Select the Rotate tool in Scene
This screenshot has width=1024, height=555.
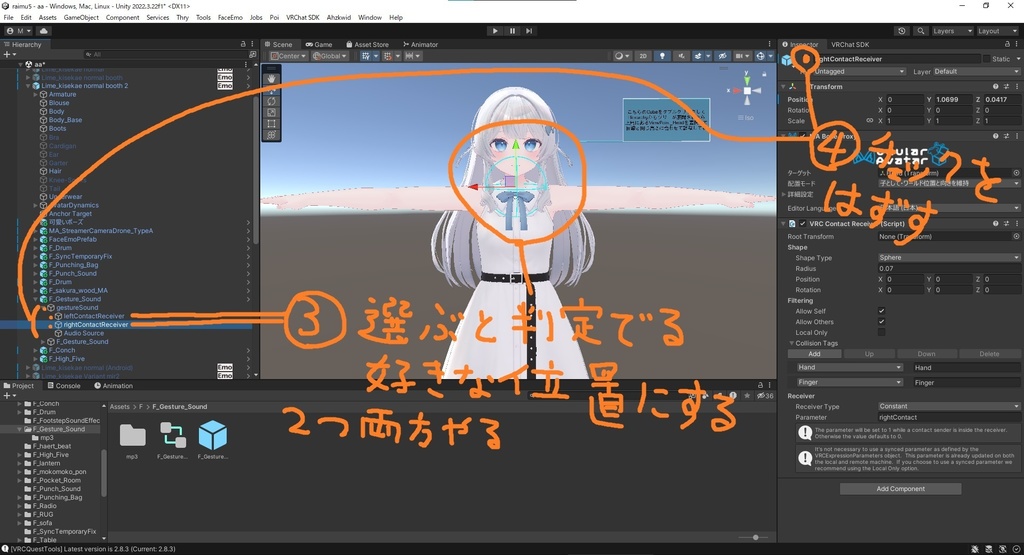tap(271, 101)
